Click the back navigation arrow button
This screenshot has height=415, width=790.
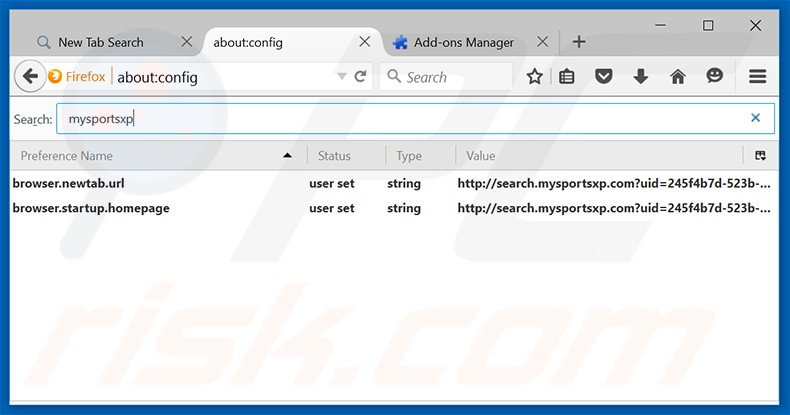click(30, 76)
